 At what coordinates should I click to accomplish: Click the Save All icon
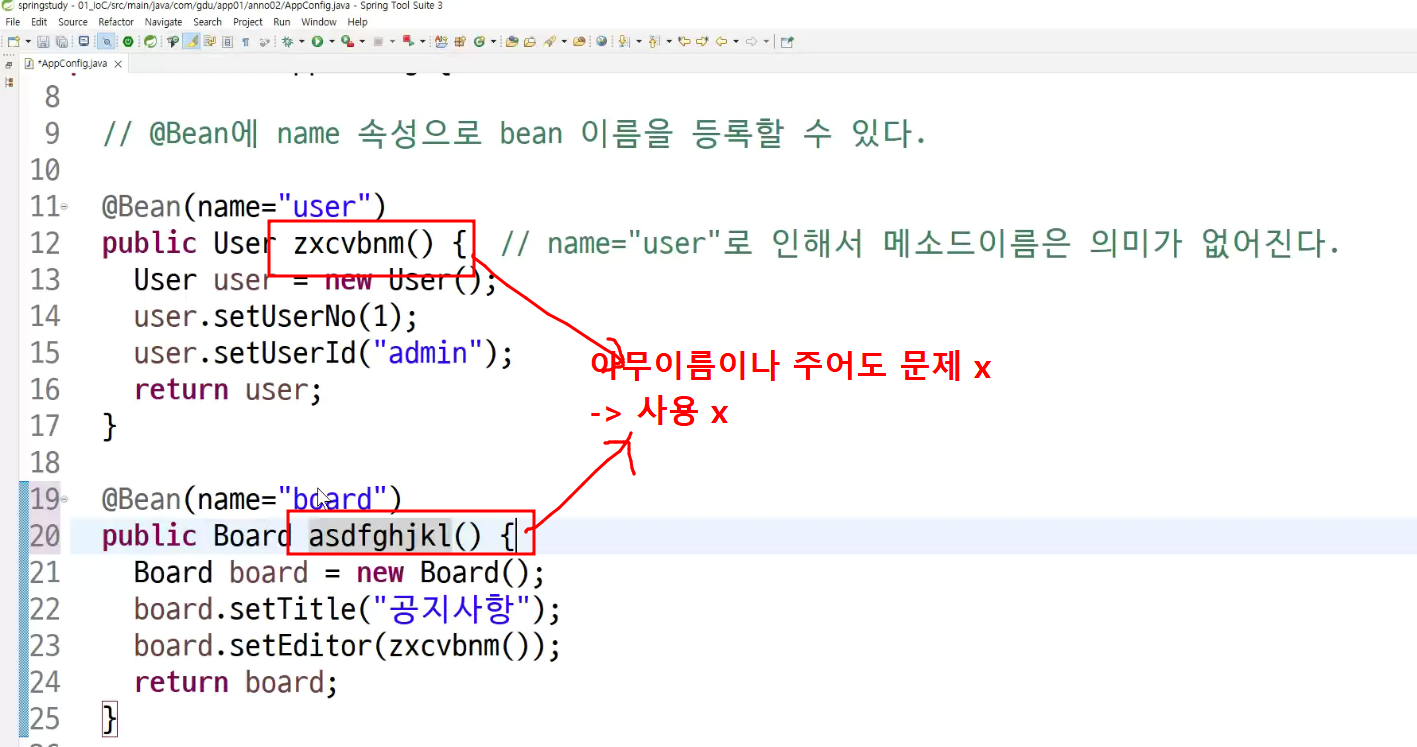point(61,41)
